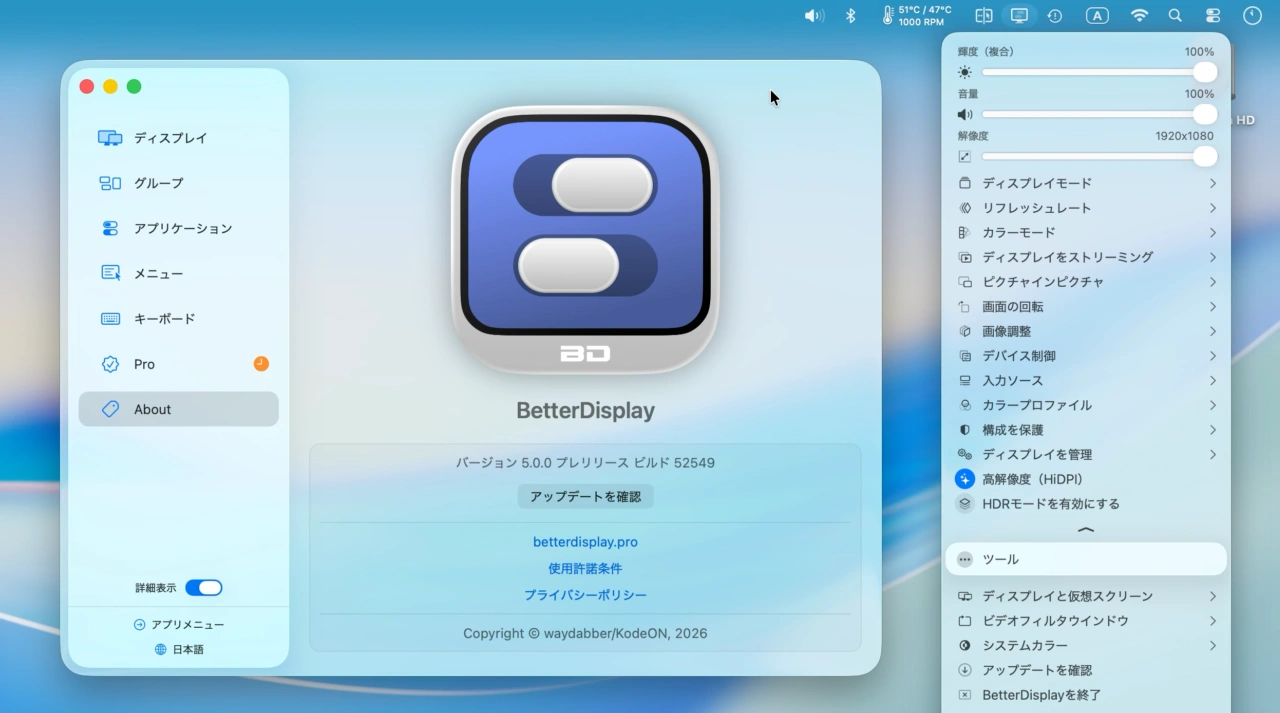Image resolution: width=1280 pixels, height=713 pixels.
Task: Open the メニュー sidebar section
Action: (178, 273)
